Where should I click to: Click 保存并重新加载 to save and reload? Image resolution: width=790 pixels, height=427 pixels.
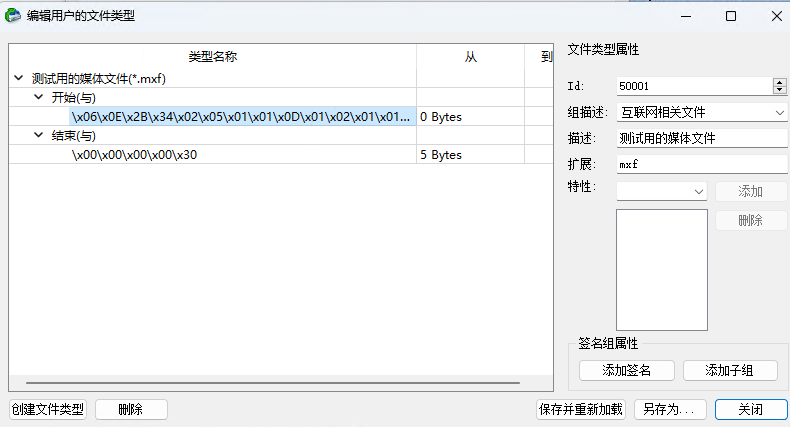point(581,410)
